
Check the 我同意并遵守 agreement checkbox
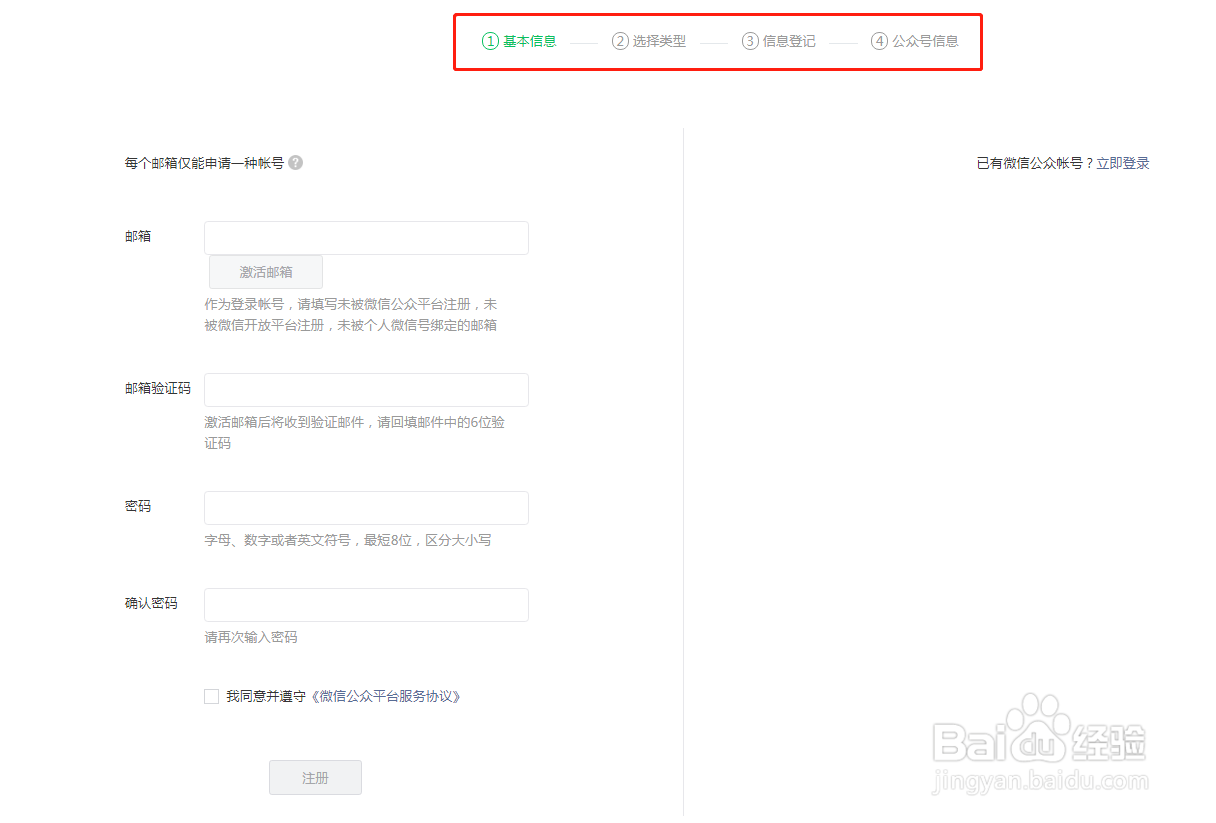coord(211,696)
